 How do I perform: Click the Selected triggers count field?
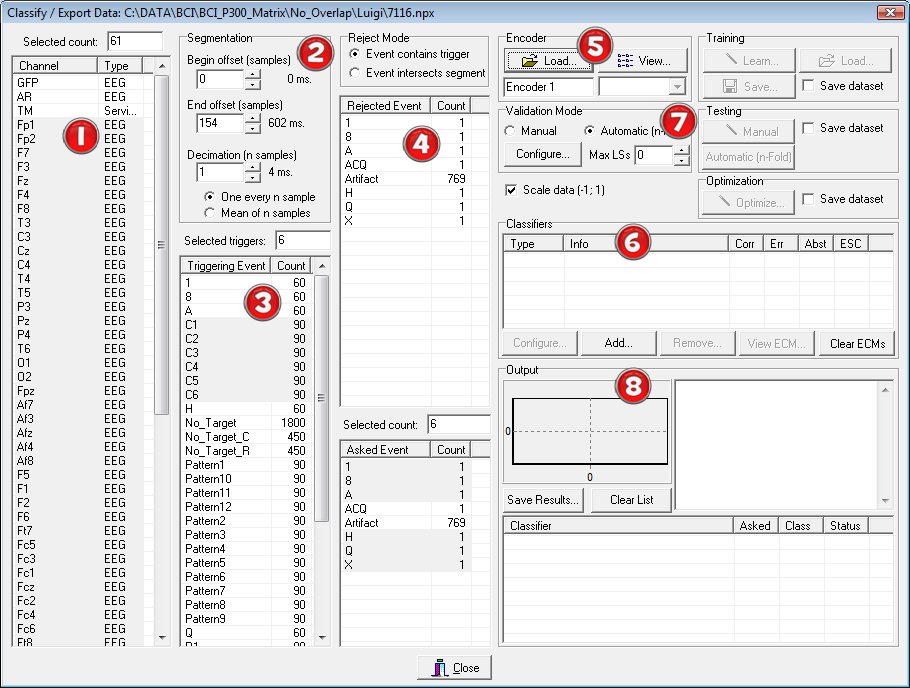click(303, 240)
